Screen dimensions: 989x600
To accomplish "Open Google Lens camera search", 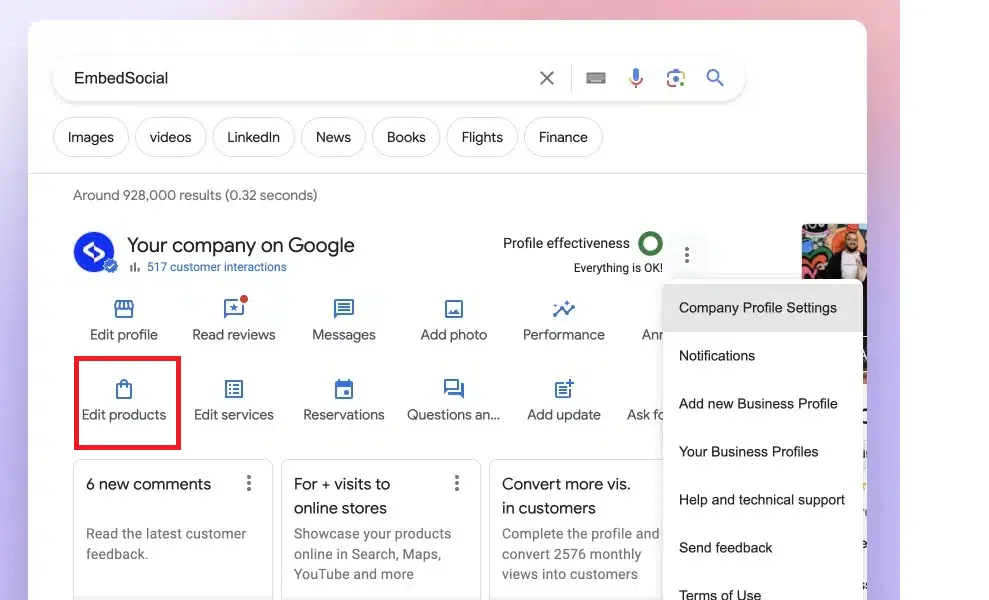I will [676, 78].
